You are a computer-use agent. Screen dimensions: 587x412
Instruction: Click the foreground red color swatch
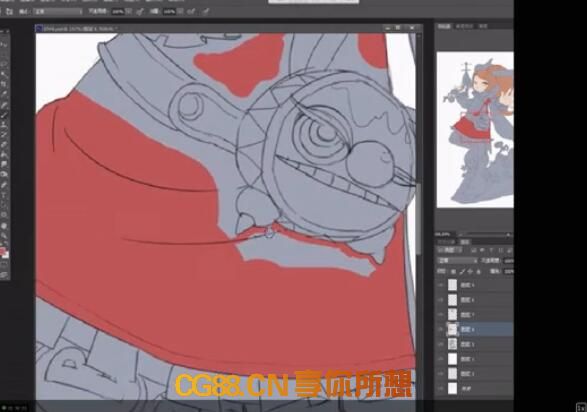click(2, 250)
